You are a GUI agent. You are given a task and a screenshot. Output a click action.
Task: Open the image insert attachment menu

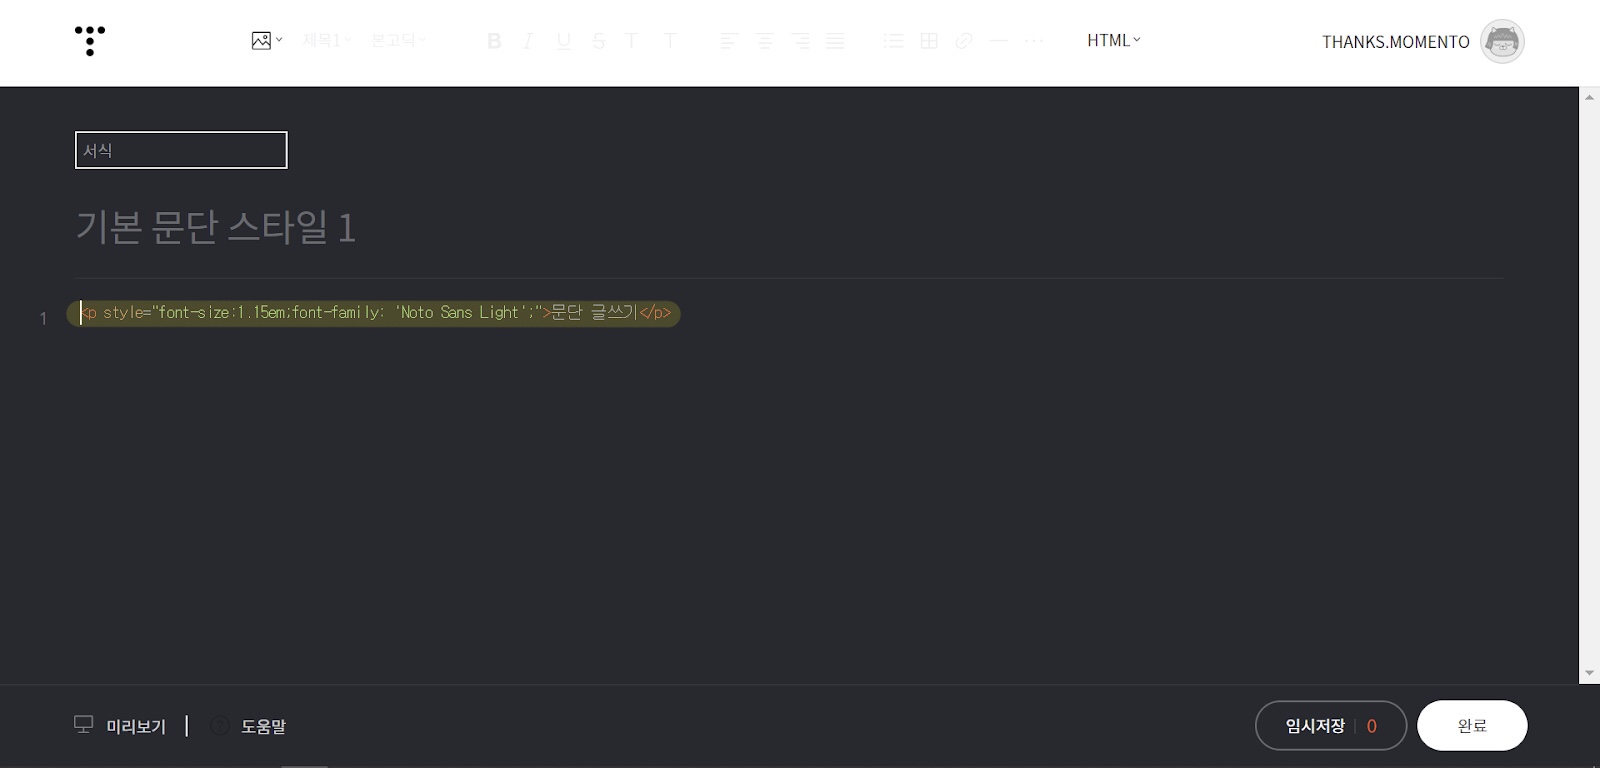click(x=267, y=40)
